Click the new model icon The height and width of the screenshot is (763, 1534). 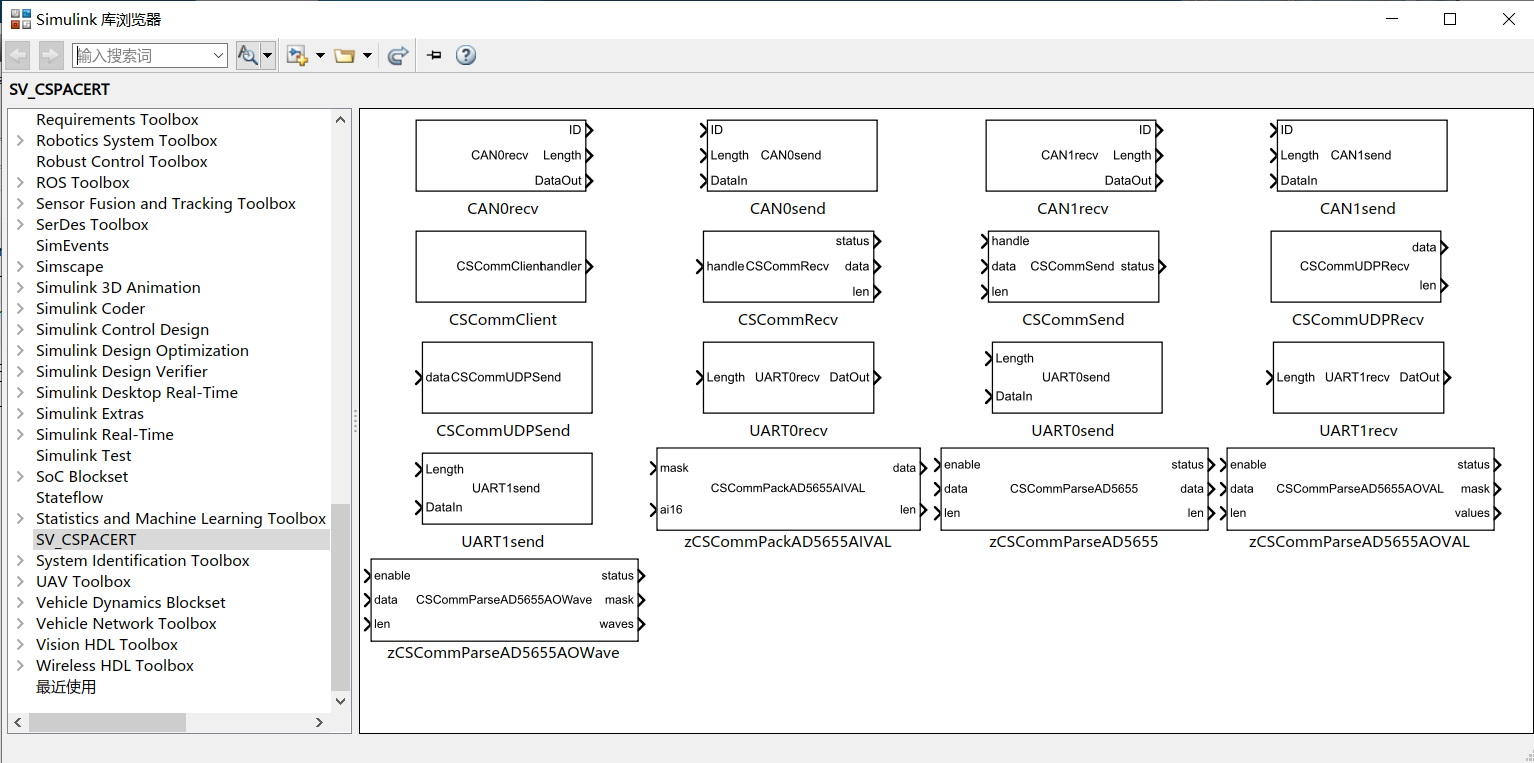point(297,55)
